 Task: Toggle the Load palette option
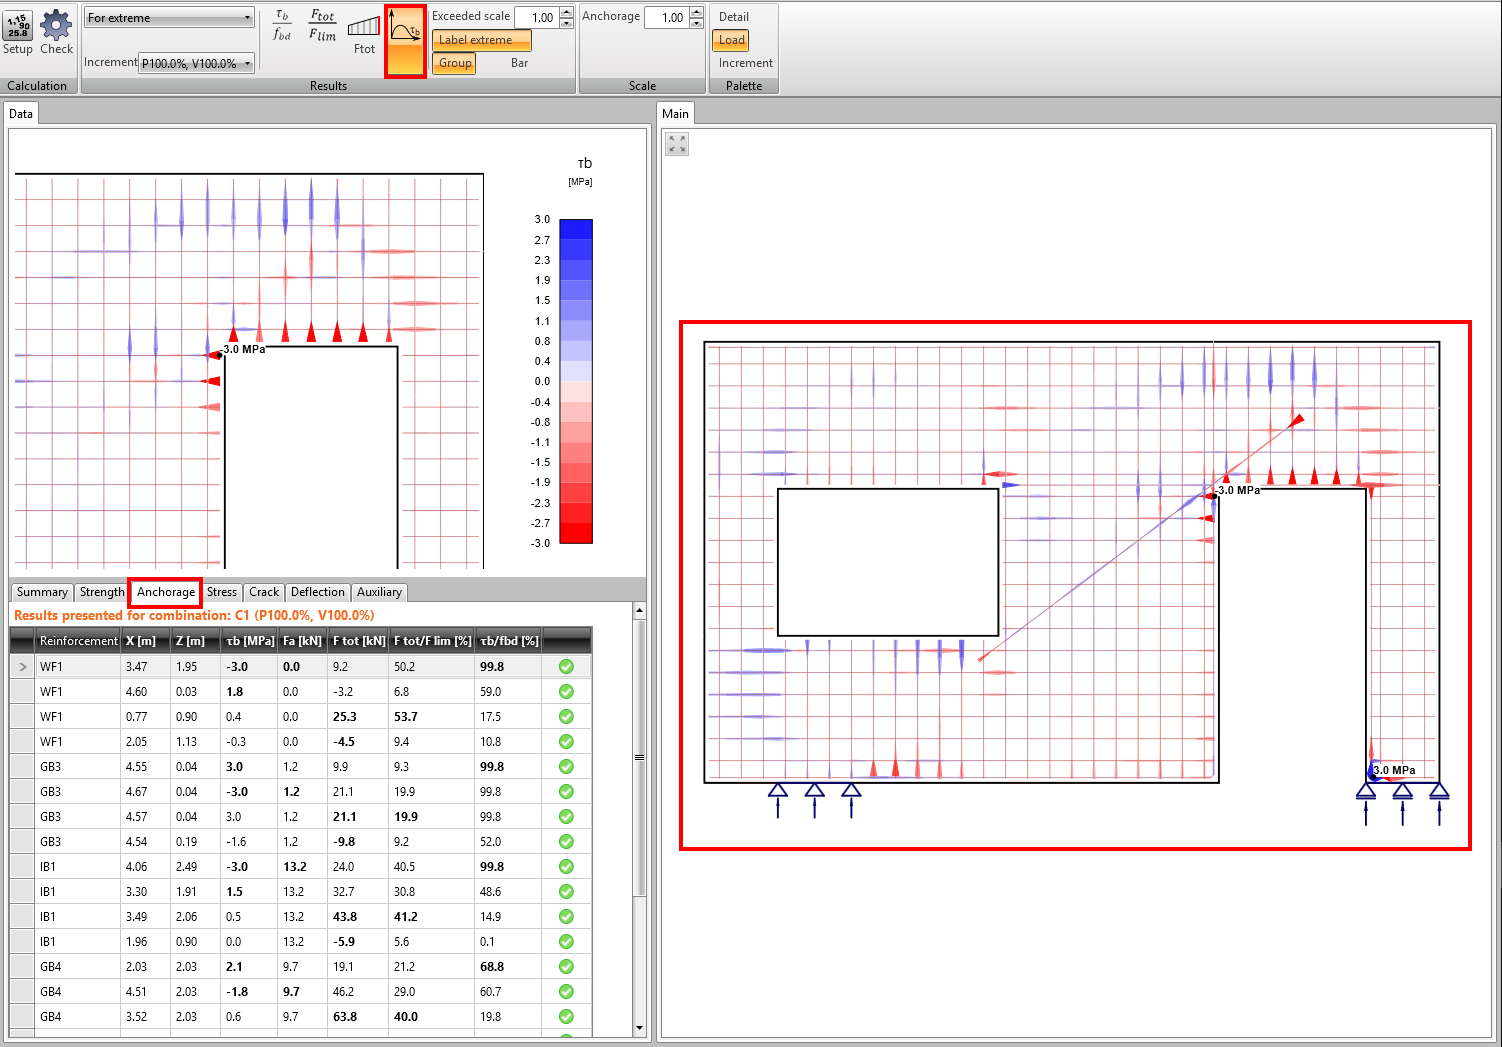tap(732, 40)
